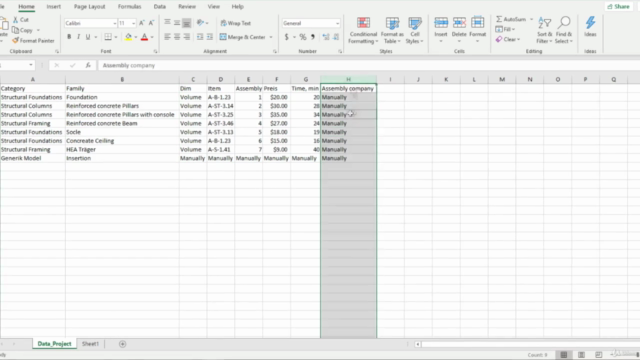Toggle Middle Align in the ribbon

(x=177, y=23)
